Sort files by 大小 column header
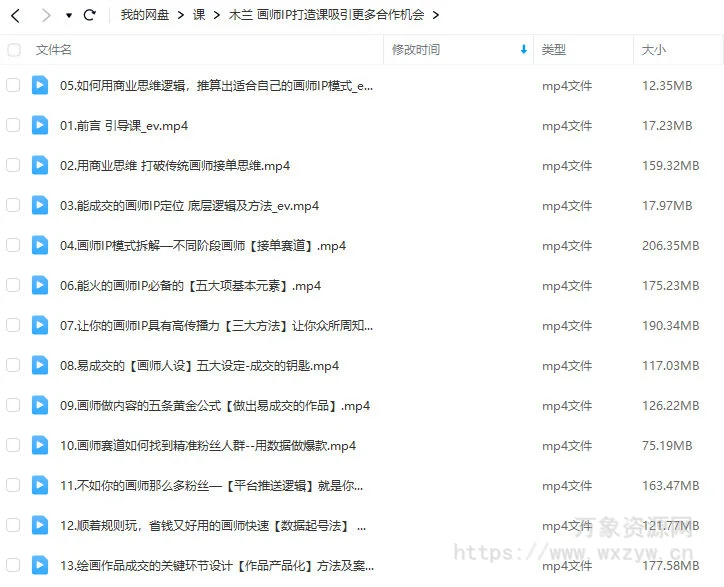The width and height of the screenshot is (724, 587). (653, 49)
